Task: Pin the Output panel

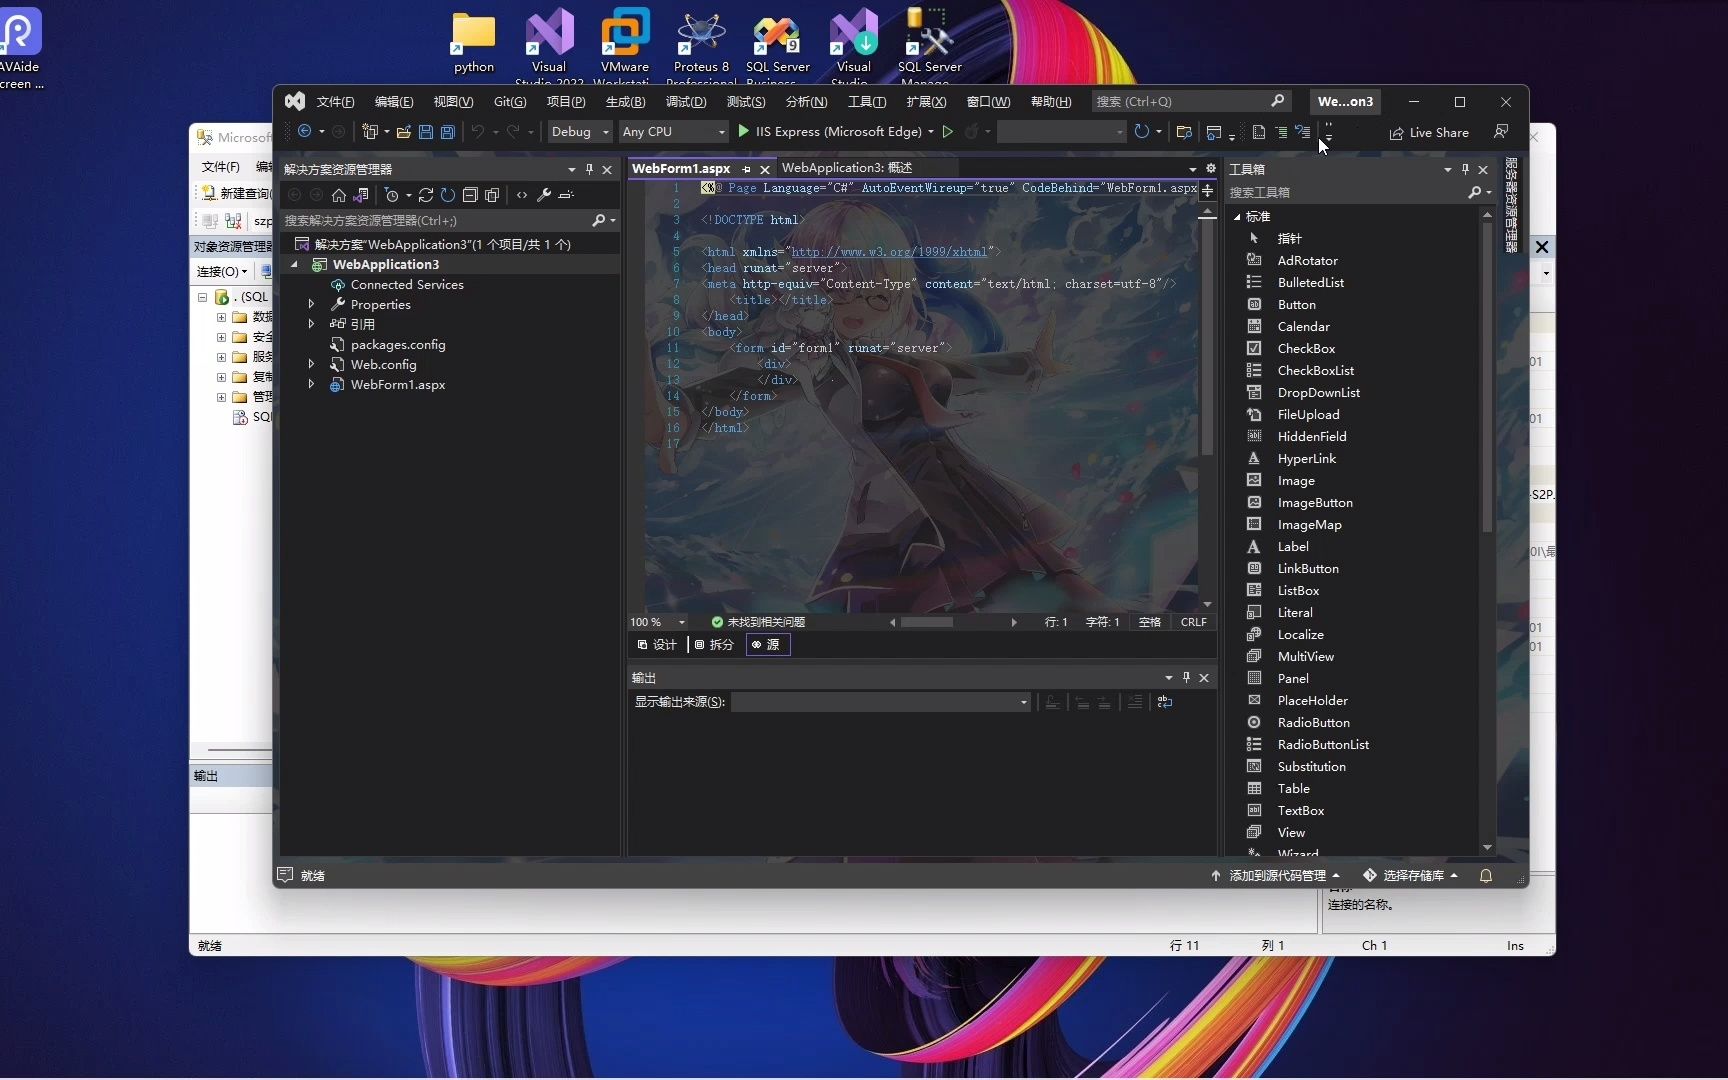Action: pos(1186,677)
